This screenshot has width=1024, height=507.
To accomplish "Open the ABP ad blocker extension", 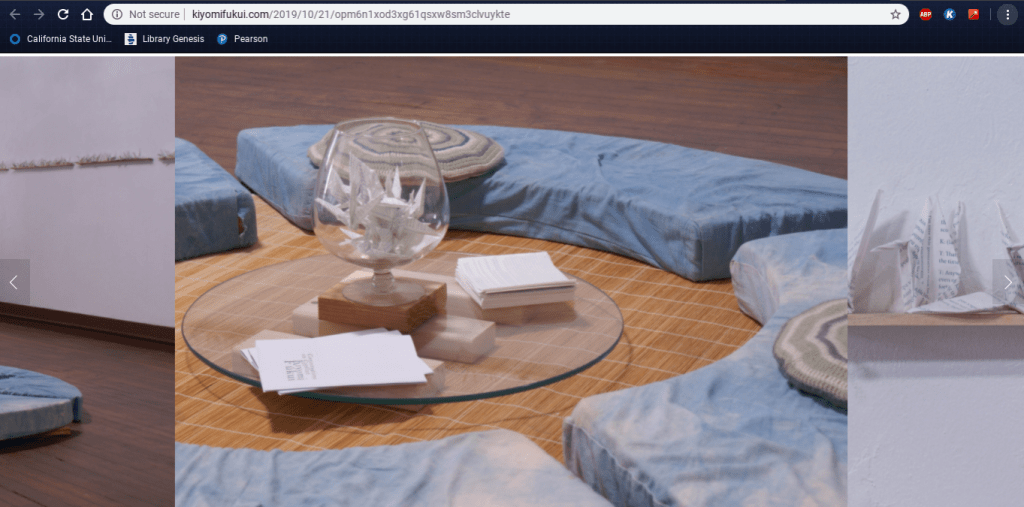I will coord(925,15).
